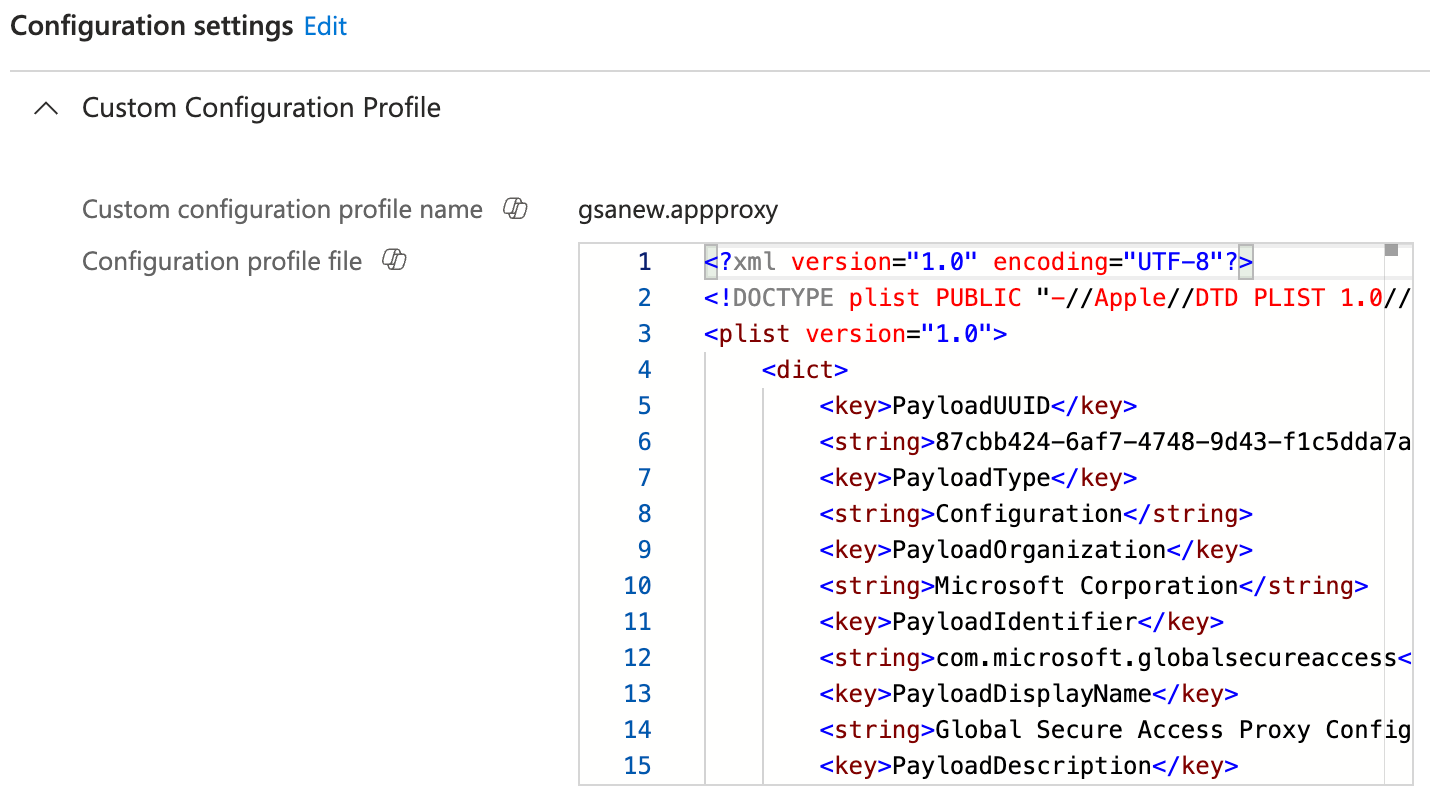Click line number 10 in the gutter
This screenshot has width=1438, height=800.
637,586
